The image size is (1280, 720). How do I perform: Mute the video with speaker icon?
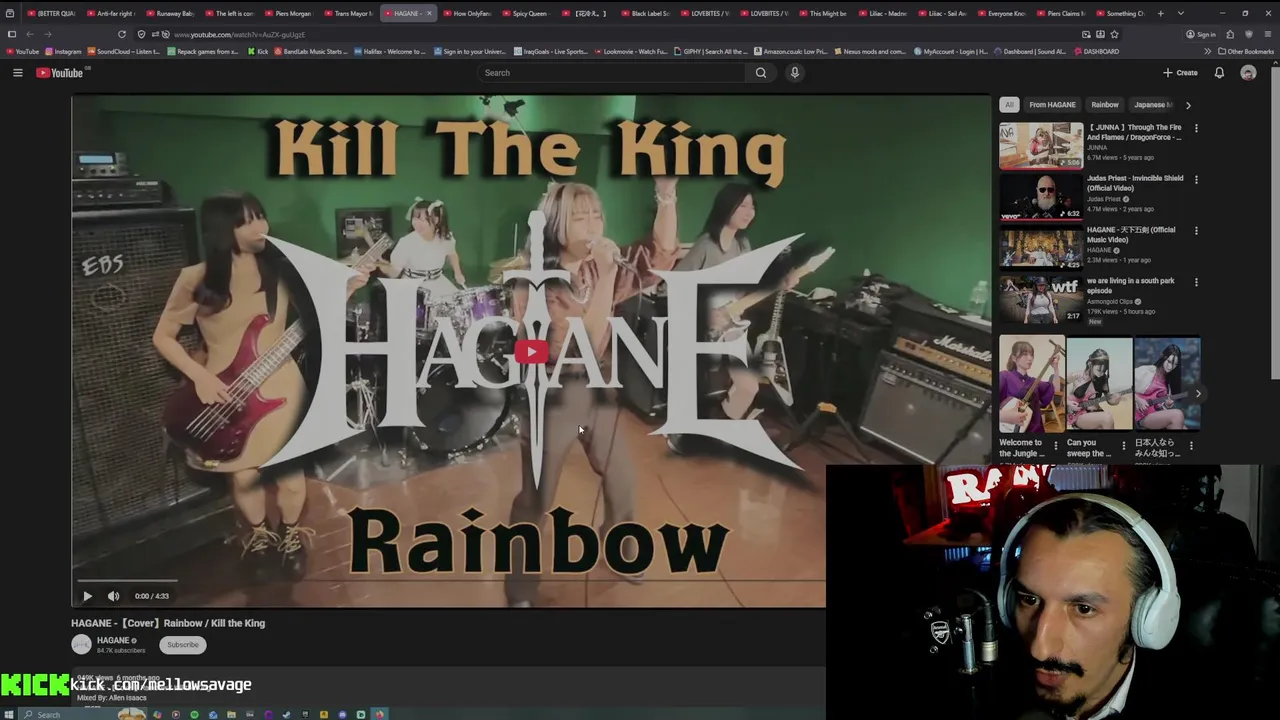pos(113,596)
